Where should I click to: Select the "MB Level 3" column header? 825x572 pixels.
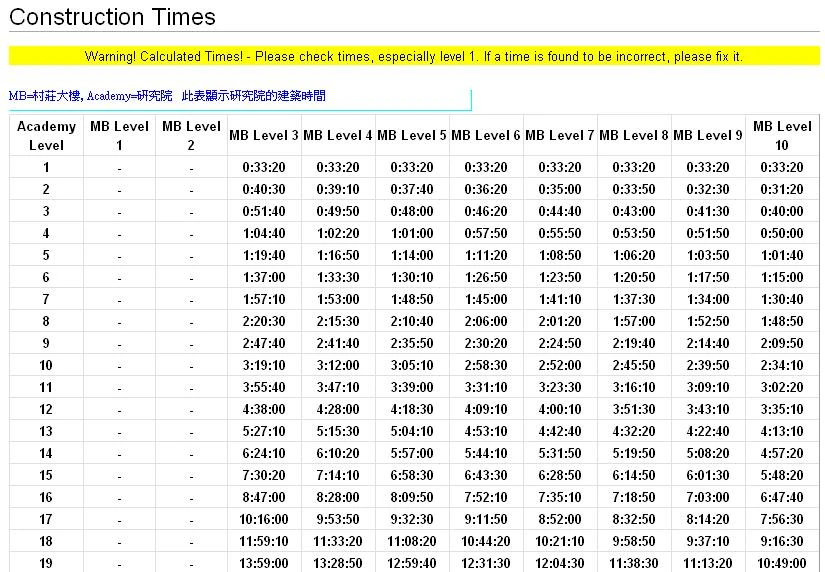point(264,135)
